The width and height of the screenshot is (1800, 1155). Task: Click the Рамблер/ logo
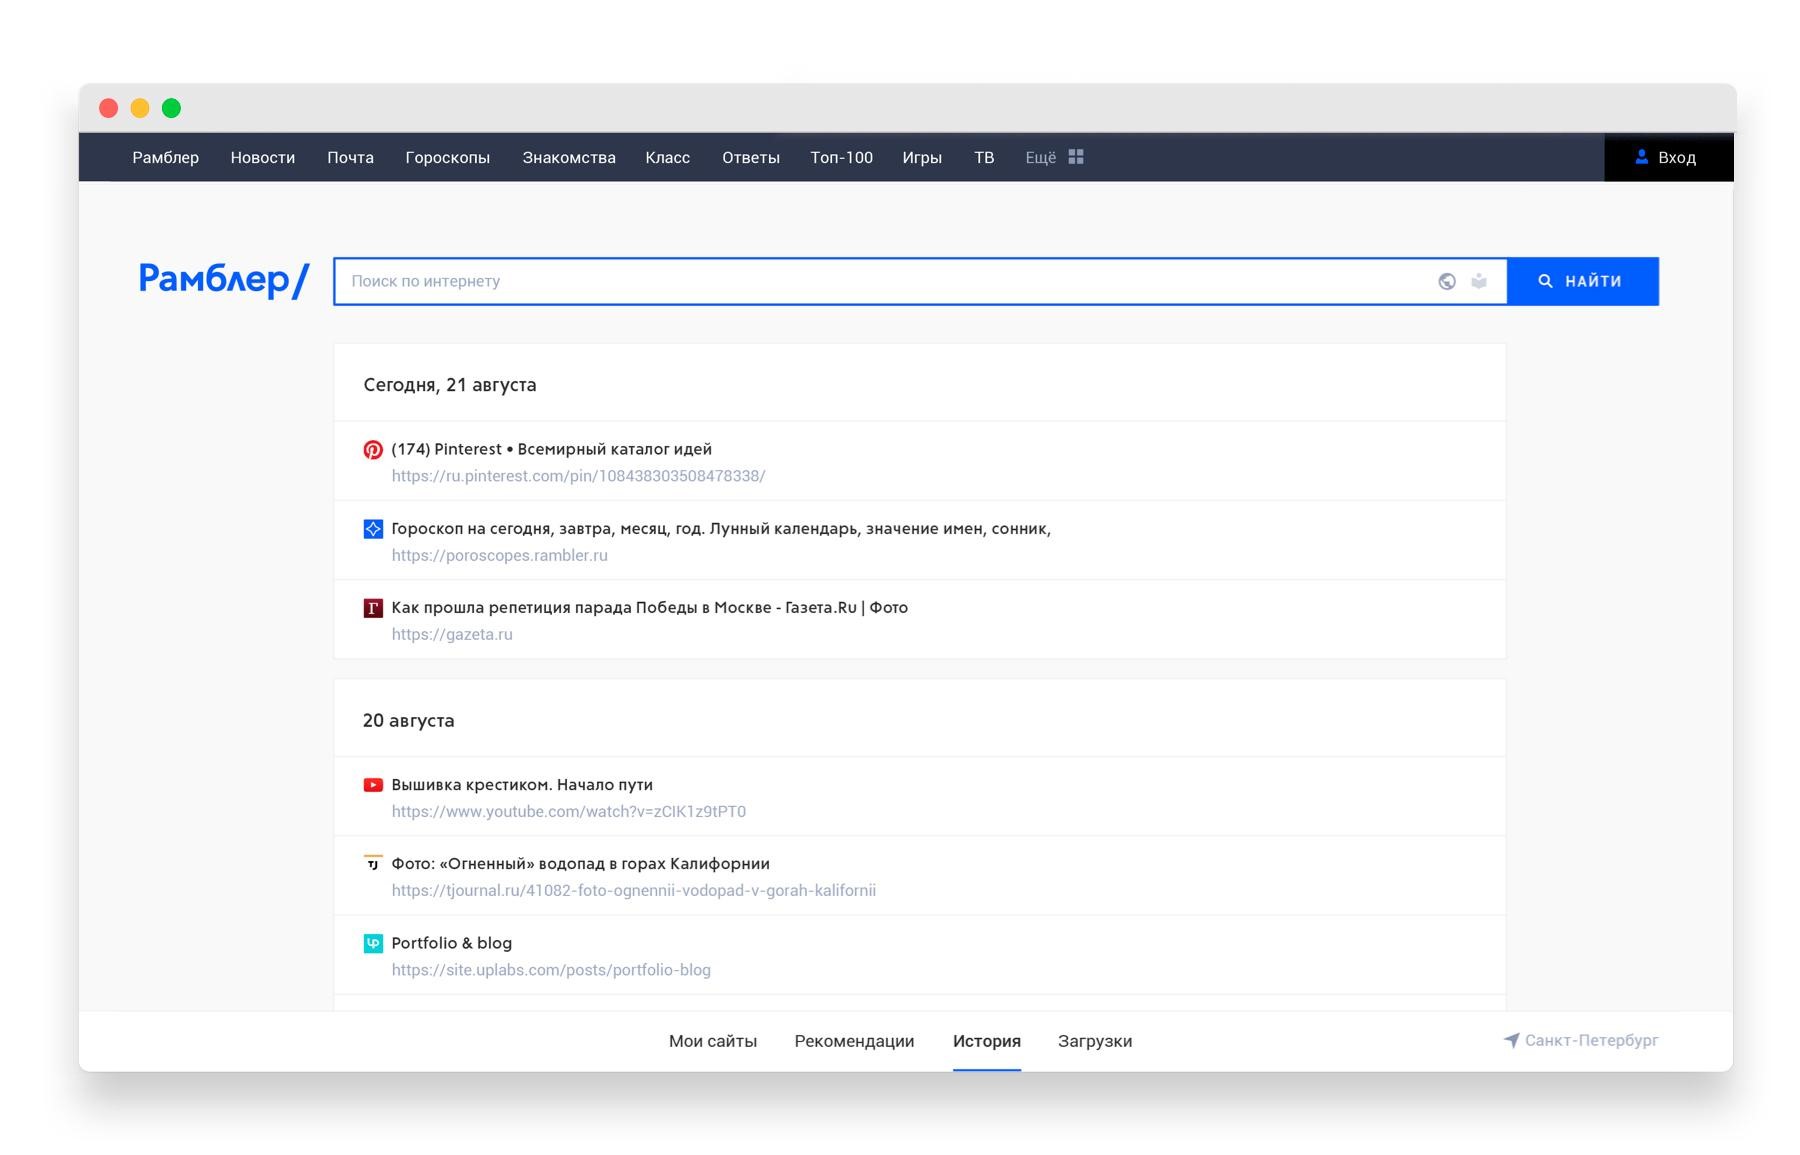(224, 279)
